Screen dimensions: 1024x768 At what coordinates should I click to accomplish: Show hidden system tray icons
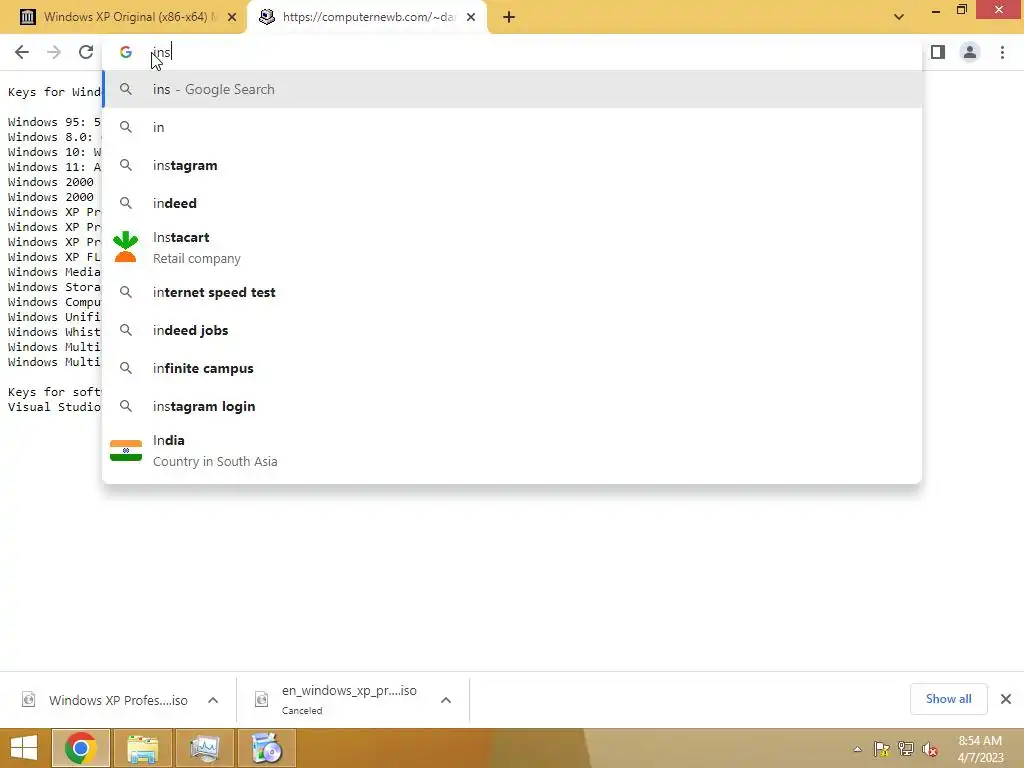tap(857, 749)
